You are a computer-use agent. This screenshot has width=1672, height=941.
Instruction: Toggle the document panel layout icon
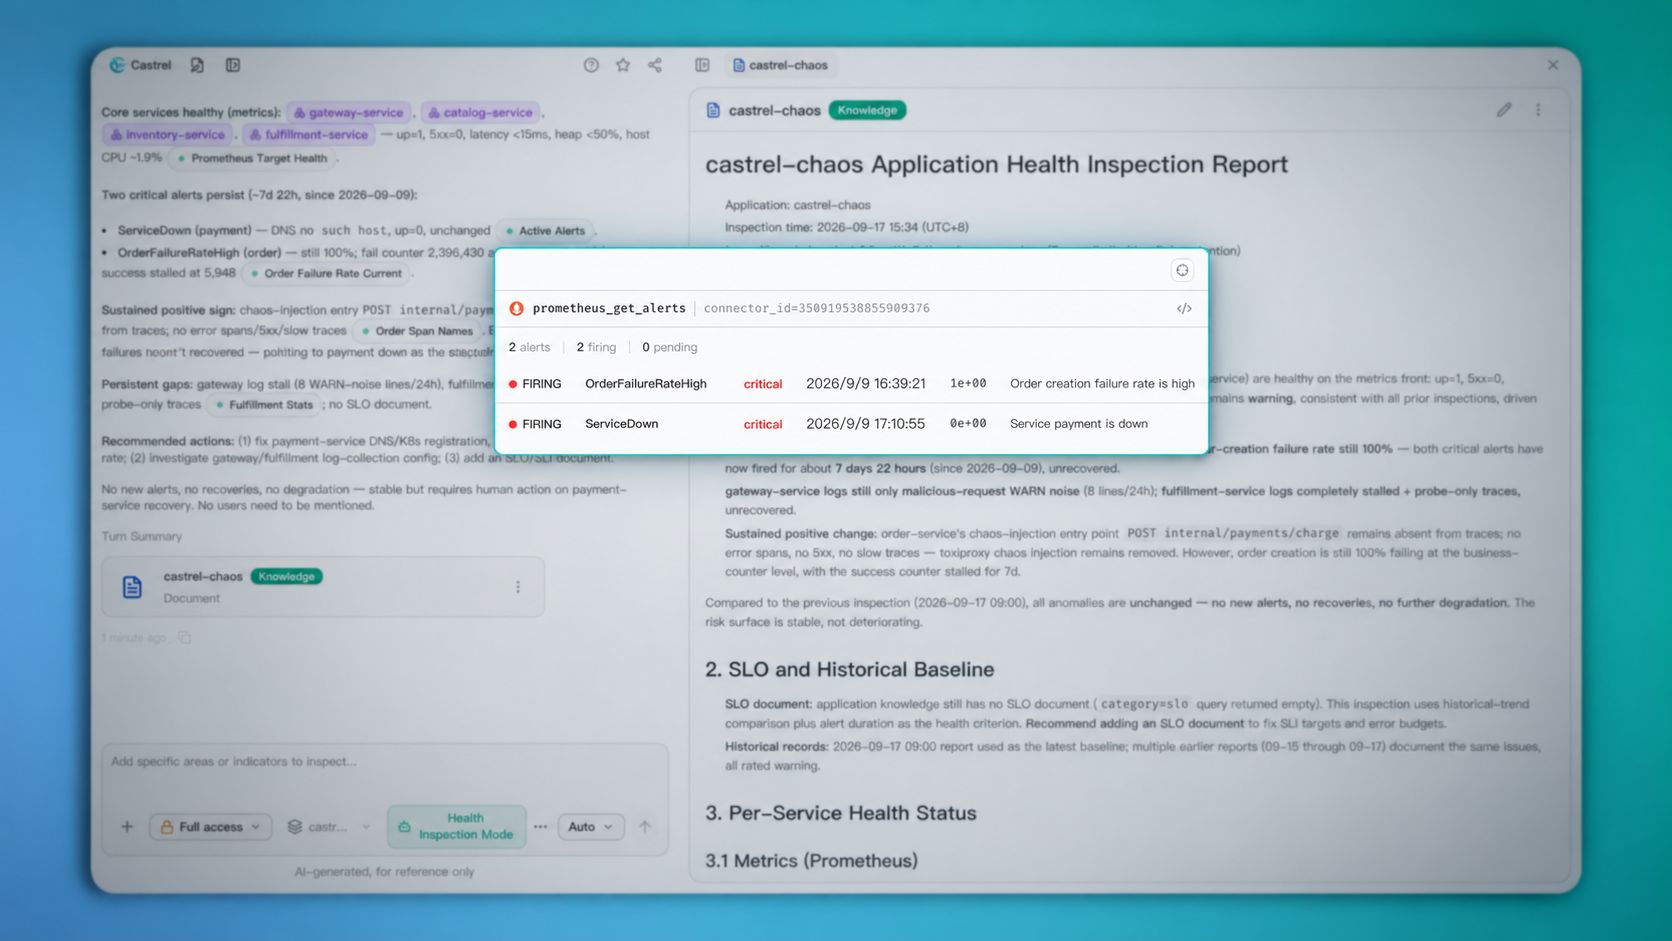point(702,65)
